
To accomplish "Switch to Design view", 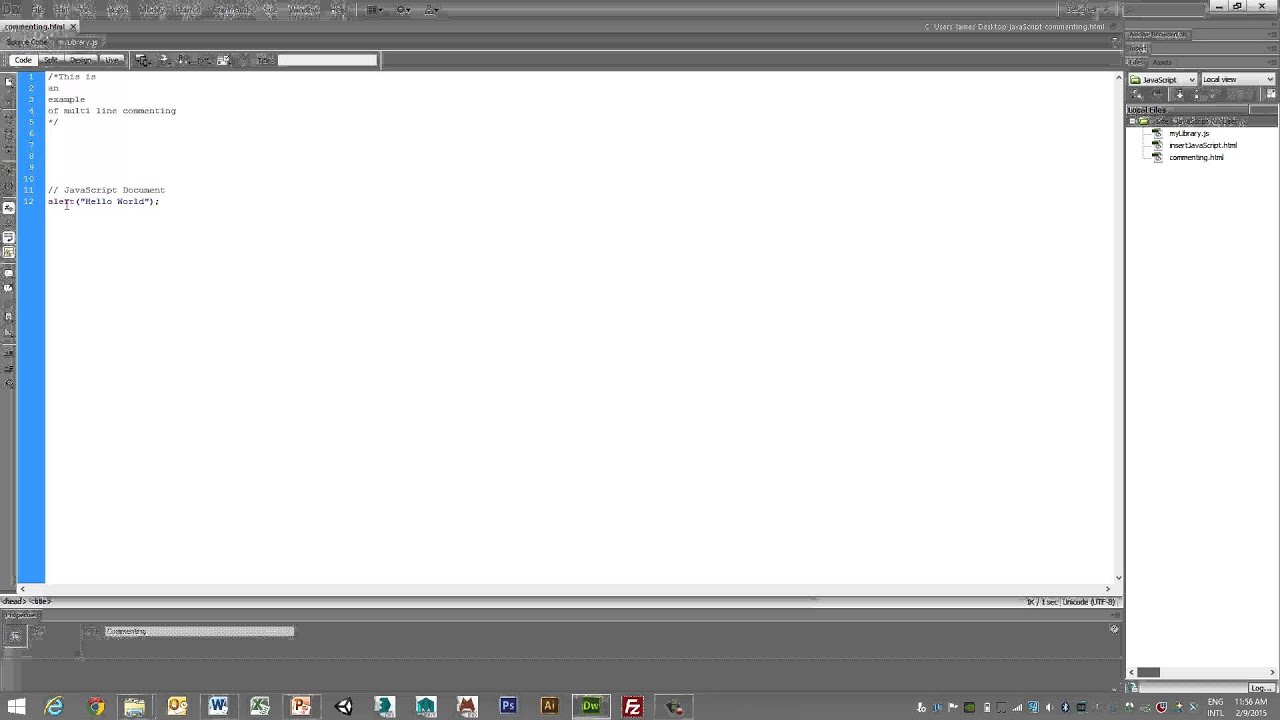I will 80,60.
